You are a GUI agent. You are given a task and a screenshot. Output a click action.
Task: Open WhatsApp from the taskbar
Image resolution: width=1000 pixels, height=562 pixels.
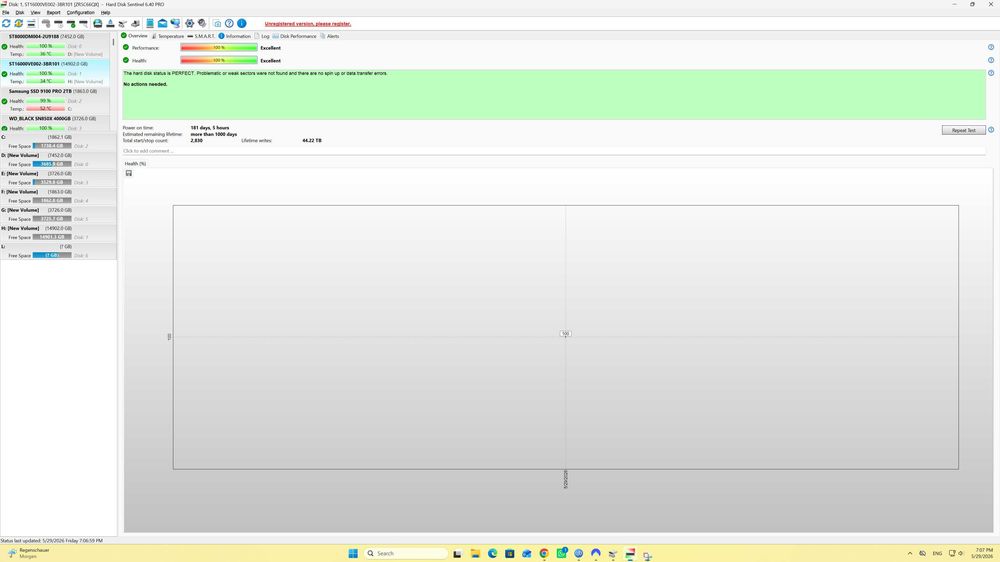[x=561, y=553]
